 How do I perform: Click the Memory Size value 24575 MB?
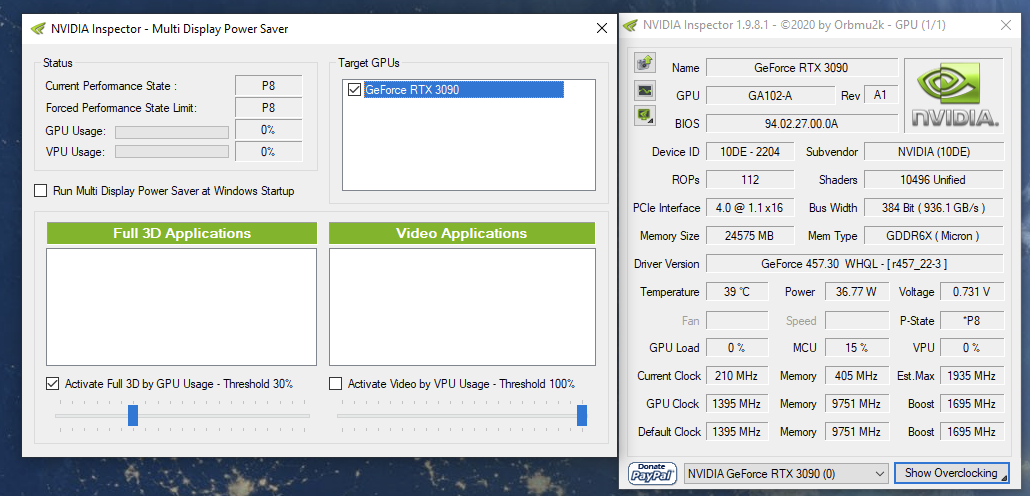pos(750,235)
